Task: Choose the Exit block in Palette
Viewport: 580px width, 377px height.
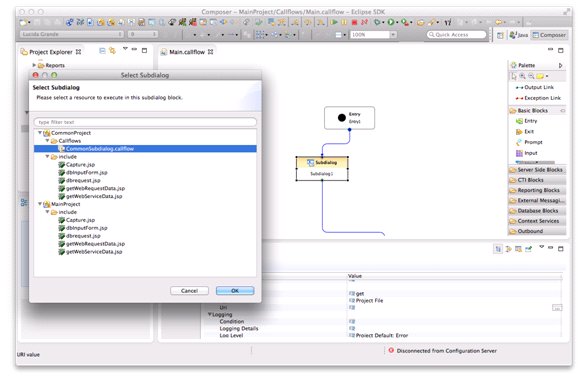Action: coord(525,131)
